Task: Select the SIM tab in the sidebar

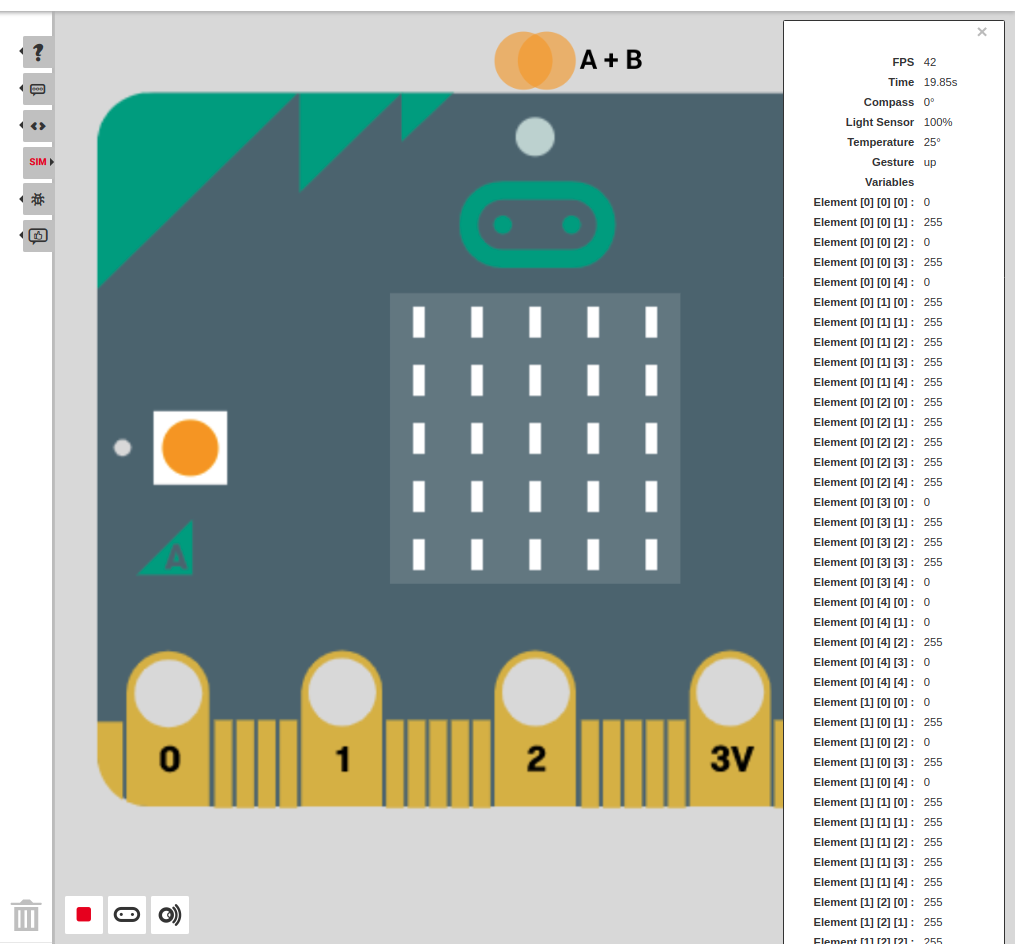Action: [38, 162]
